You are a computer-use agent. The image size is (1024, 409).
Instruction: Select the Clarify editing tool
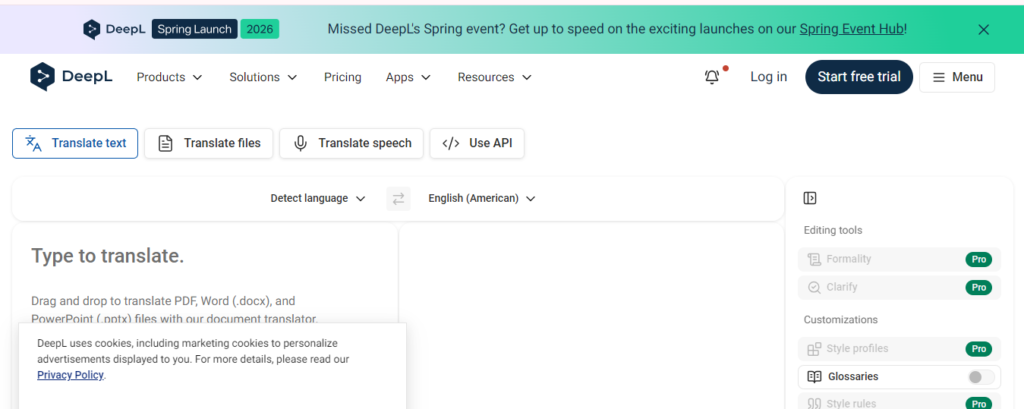coord(899,287)
